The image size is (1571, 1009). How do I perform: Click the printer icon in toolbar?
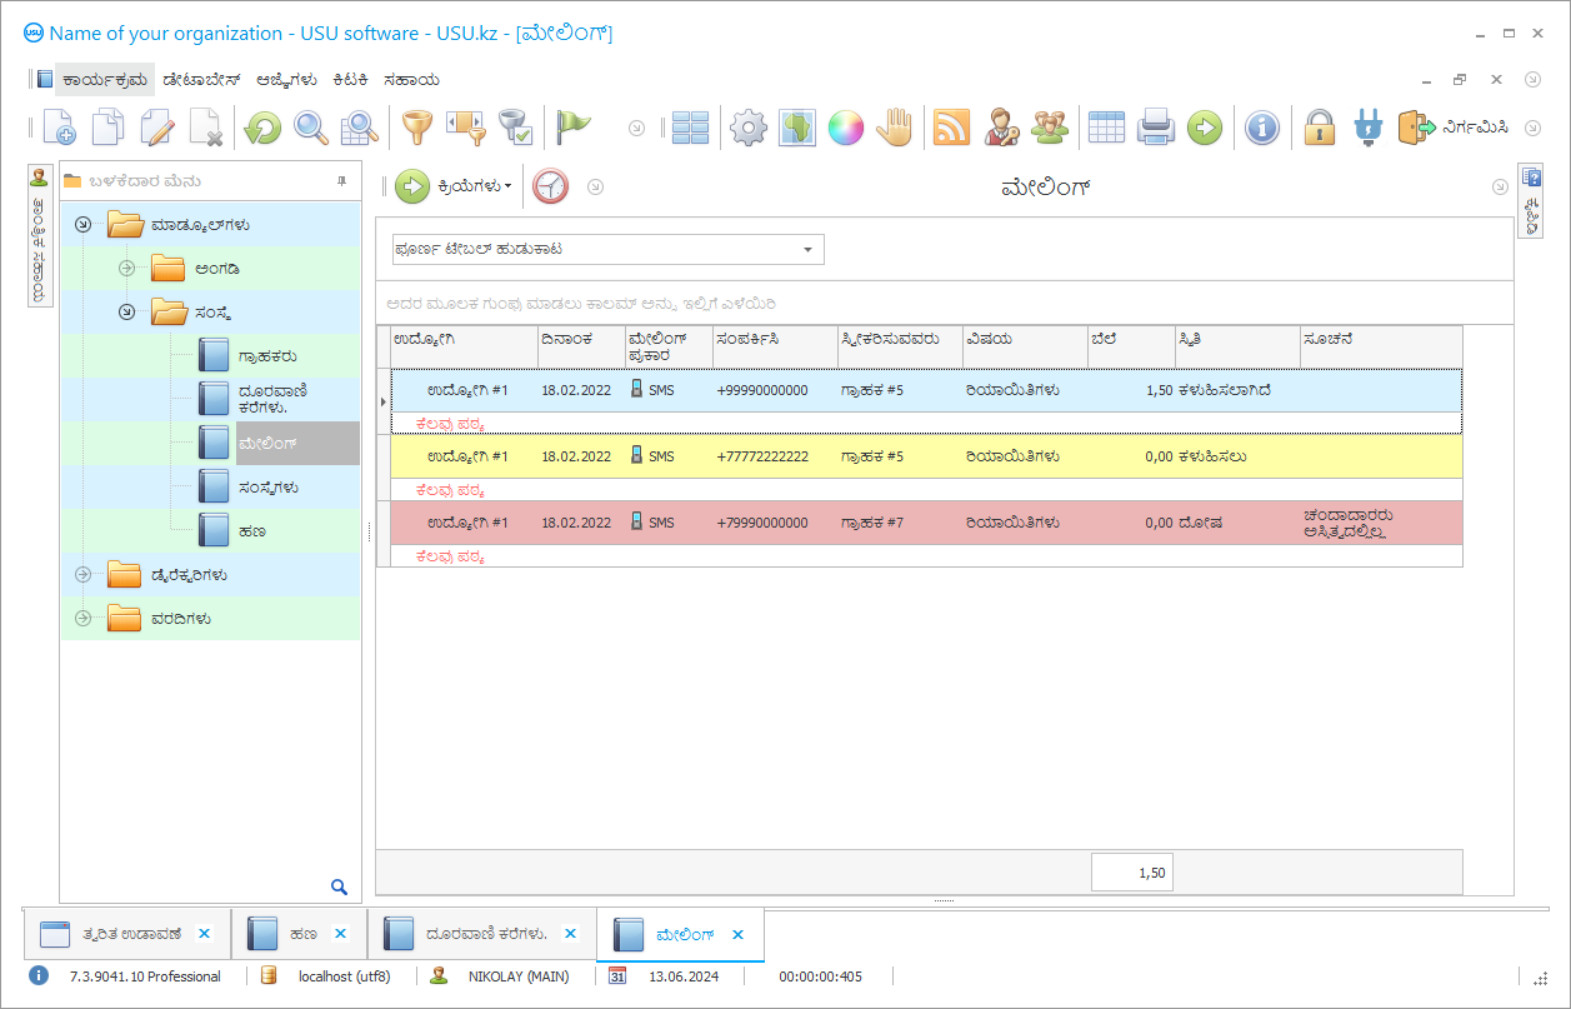(1155, 128)
